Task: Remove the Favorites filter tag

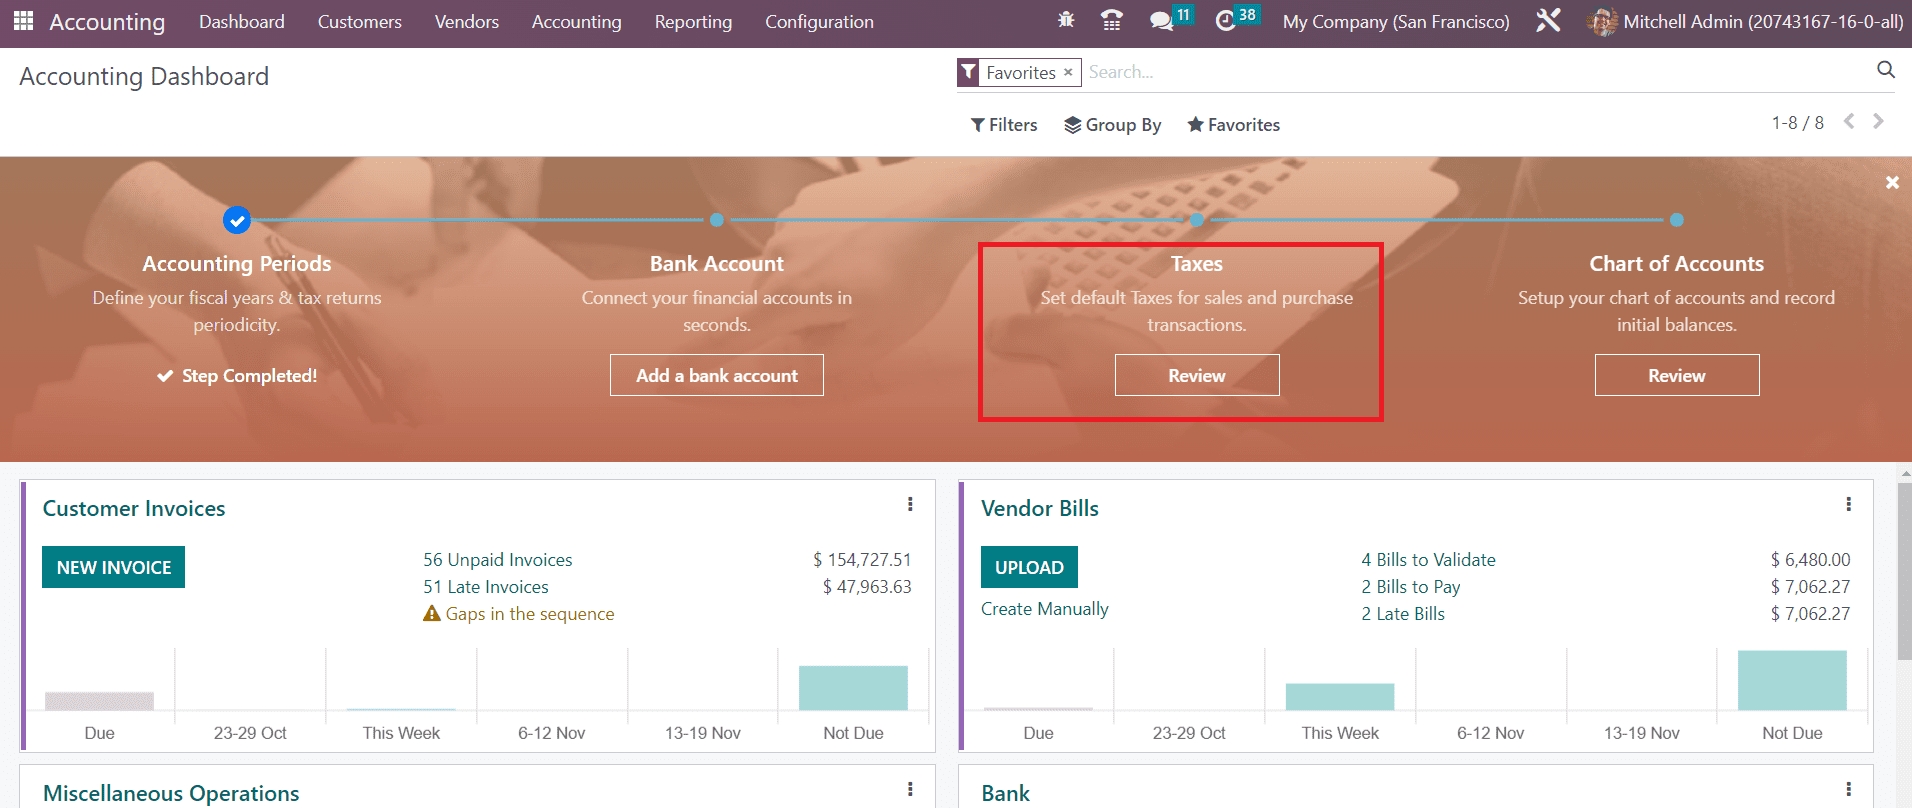Action: click(1068, 72)
